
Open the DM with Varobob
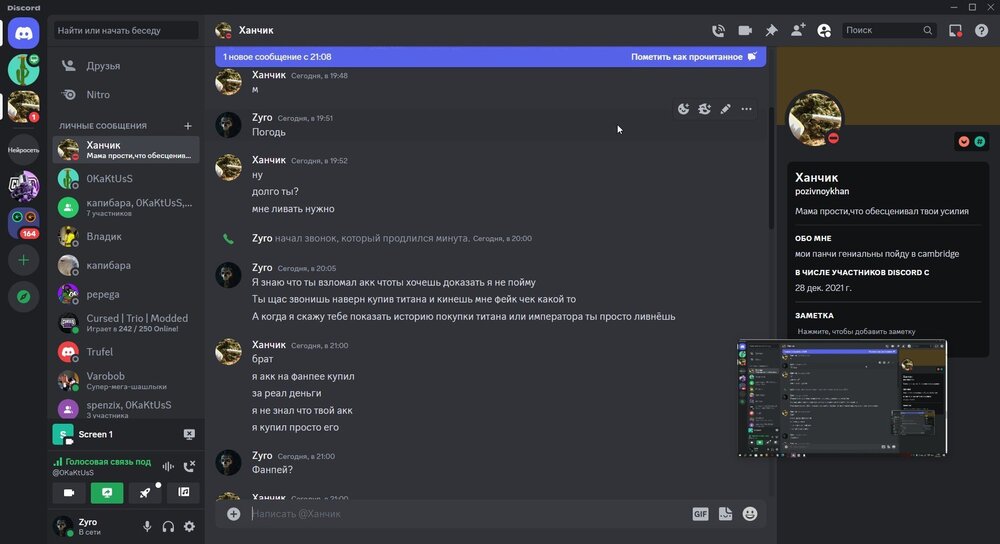coord(126,381)
